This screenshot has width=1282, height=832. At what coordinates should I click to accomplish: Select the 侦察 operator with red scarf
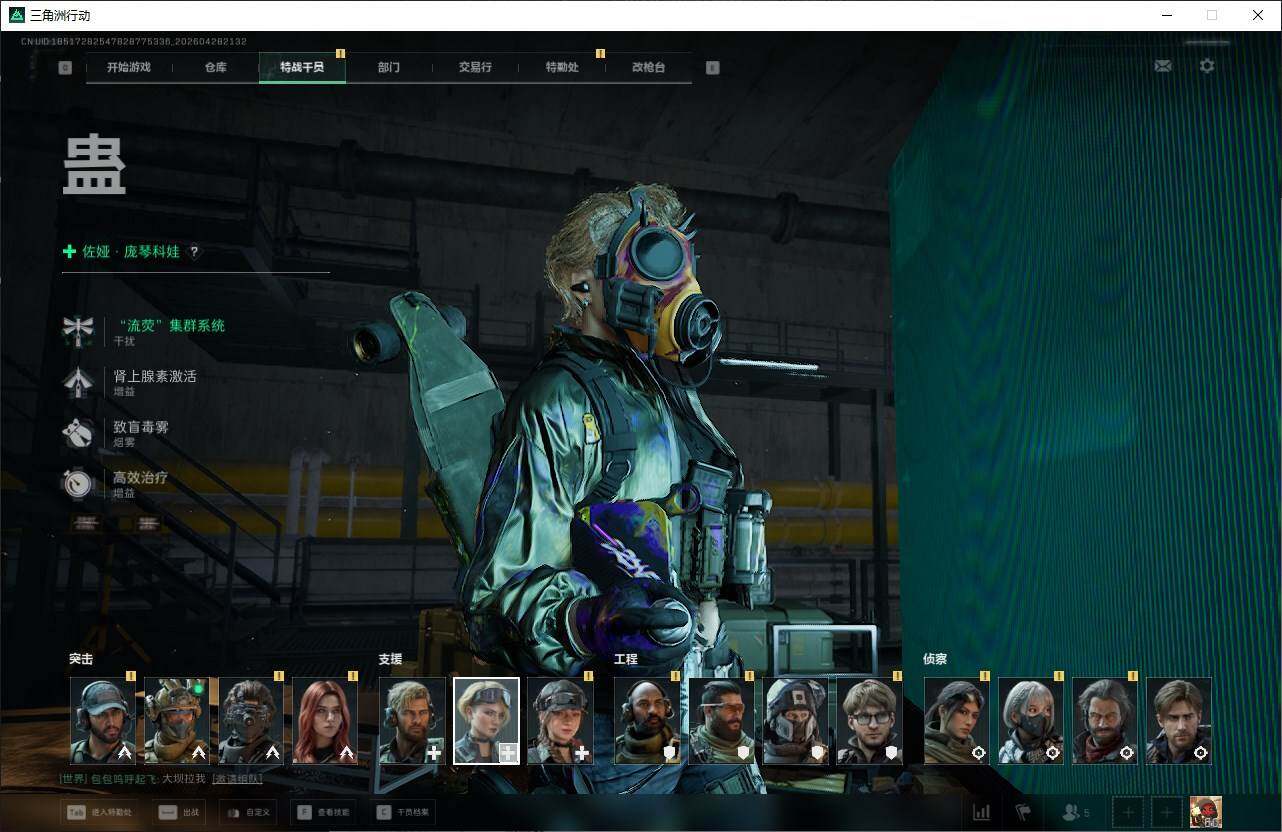click(1105, 721)
